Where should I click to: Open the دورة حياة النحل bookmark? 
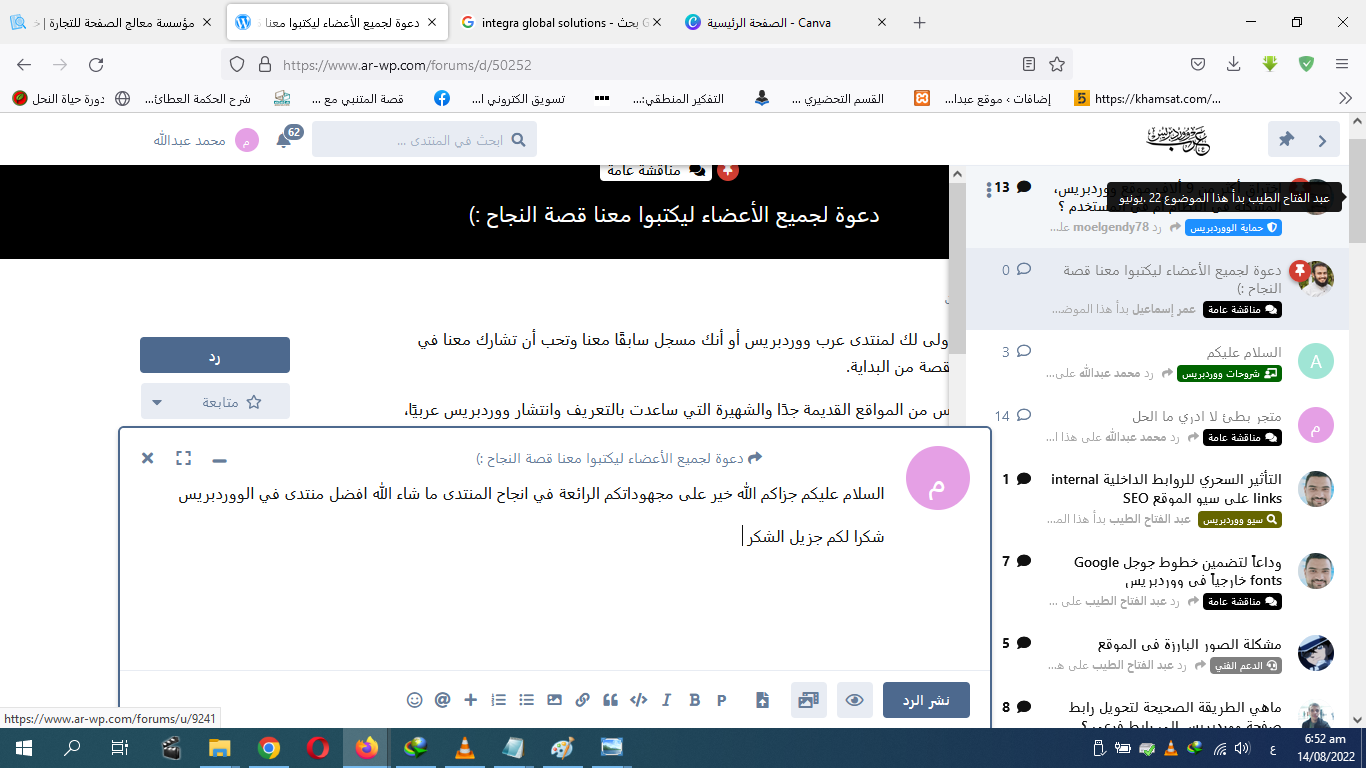pos(58,98)
